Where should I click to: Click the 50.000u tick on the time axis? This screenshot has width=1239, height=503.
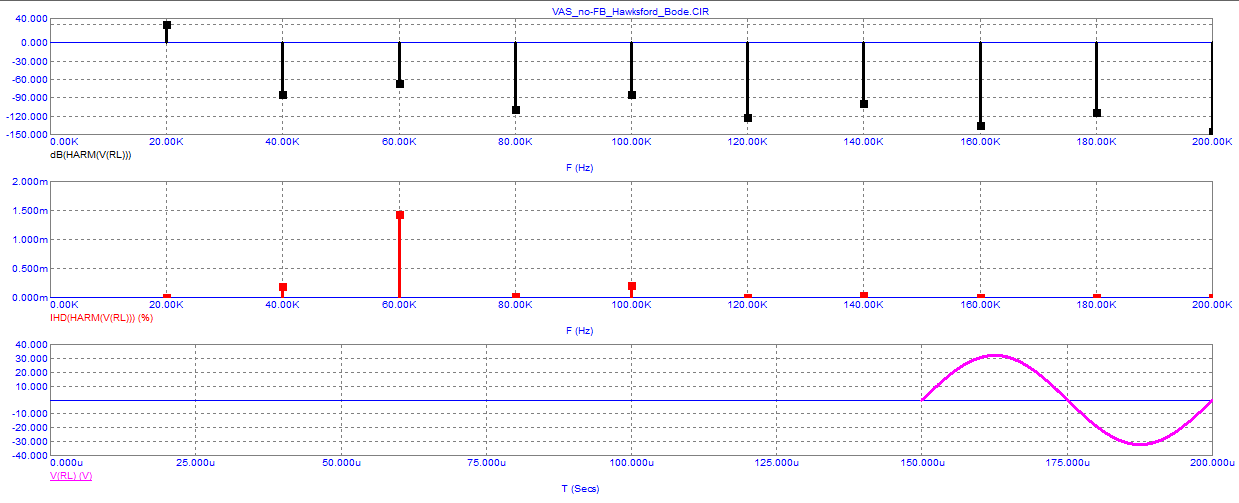pyautogui.click(x=340, y=464)
